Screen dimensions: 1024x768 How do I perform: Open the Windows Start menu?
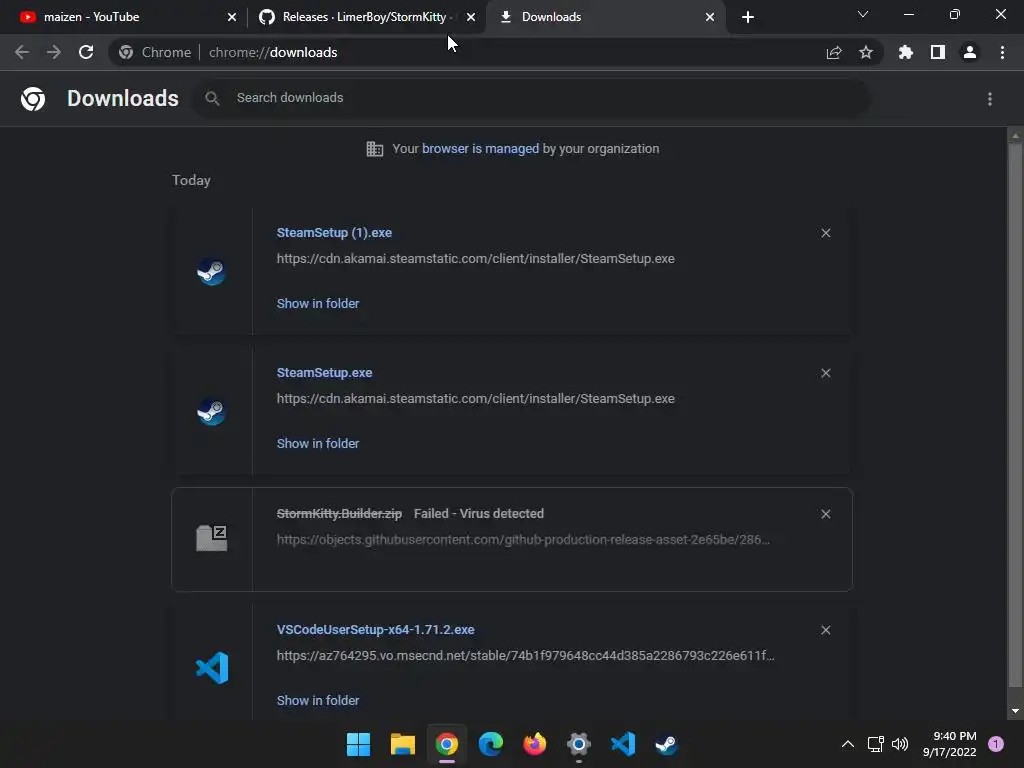coord(359,744)
